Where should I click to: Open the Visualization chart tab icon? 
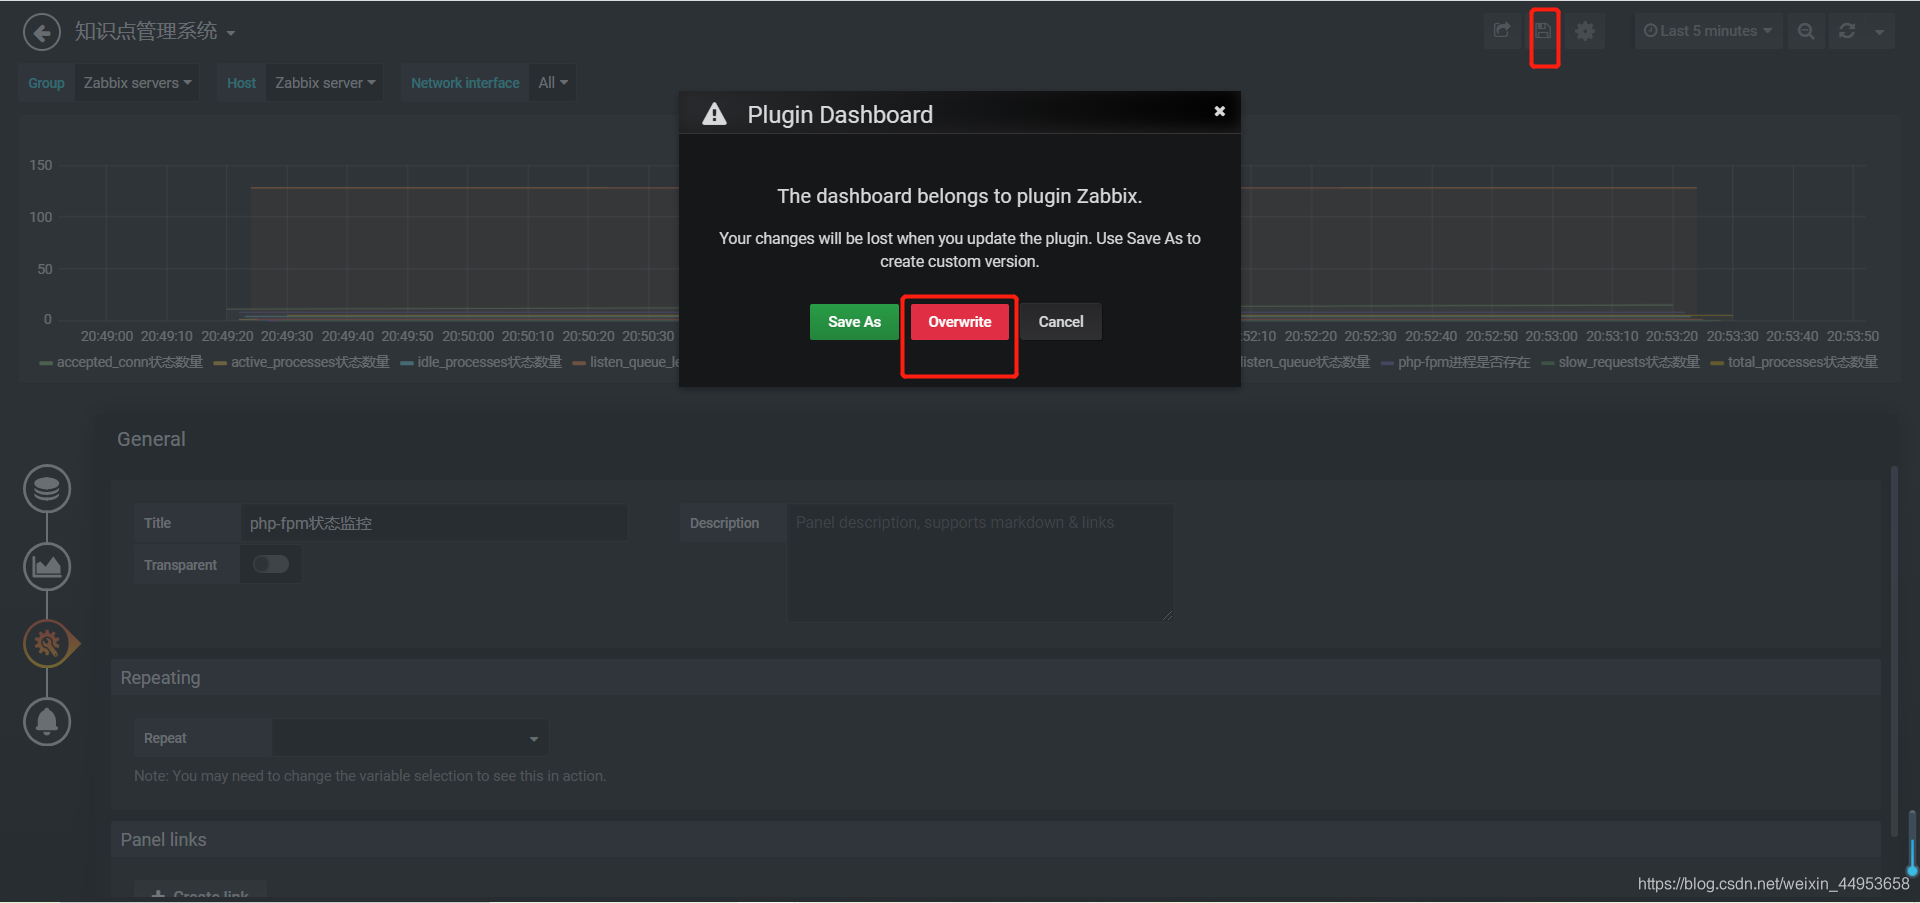pos(47,567)
